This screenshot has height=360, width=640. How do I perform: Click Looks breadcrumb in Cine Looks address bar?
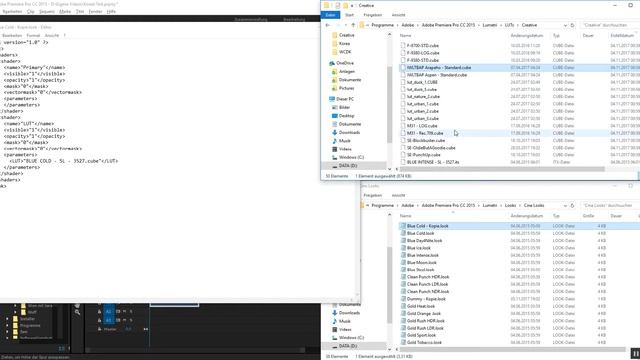(510, 206)
